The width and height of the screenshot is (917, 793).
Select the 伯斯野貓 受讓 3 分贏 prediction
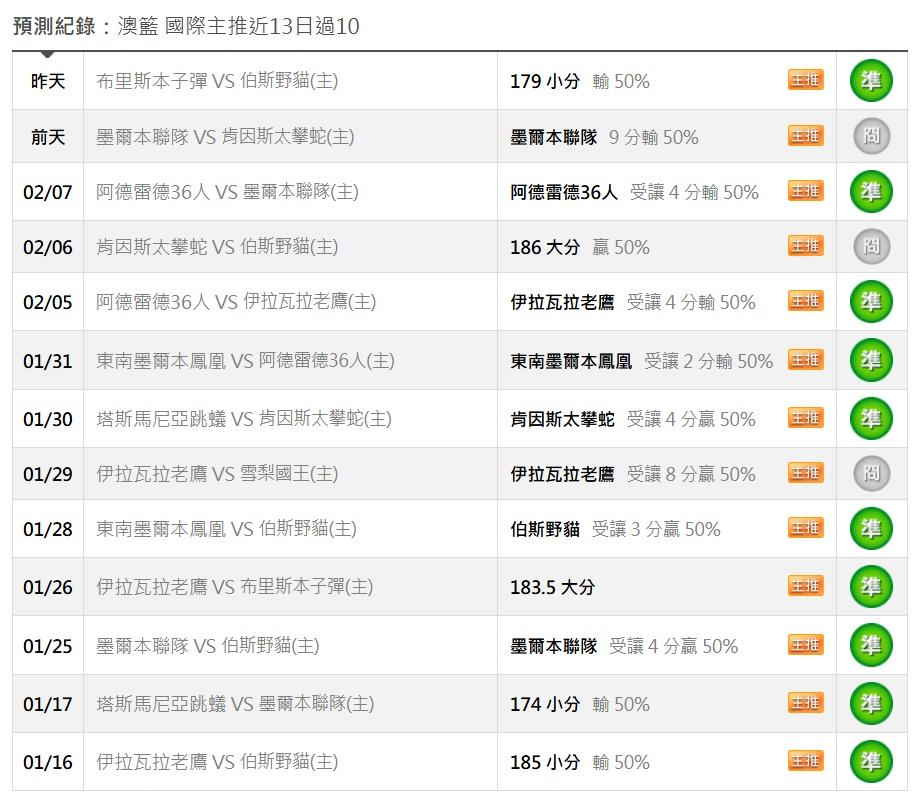point(615,529)
